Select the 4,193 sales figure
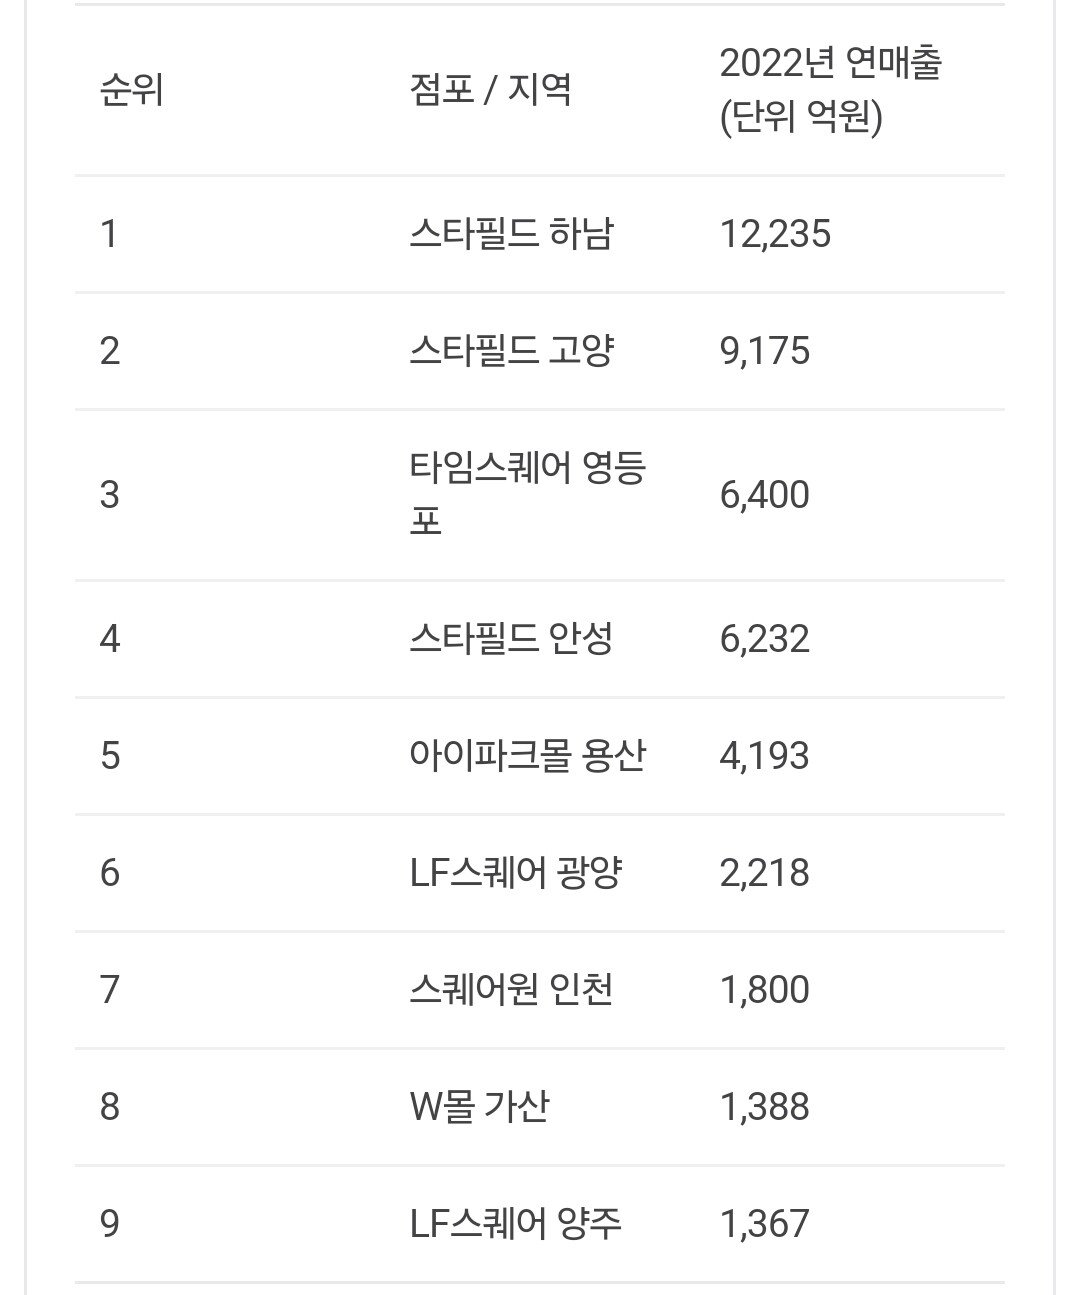Screen dimensions: 1080x1295 764,755
